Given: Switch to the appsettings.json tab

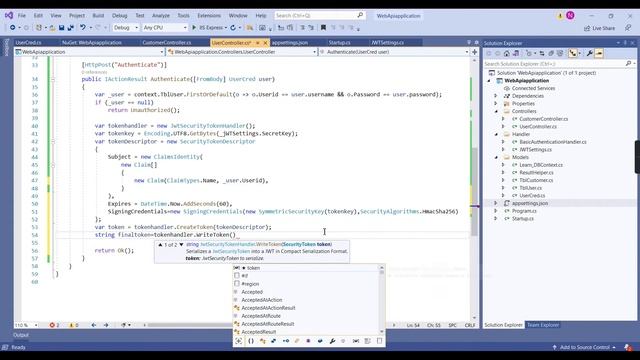Looking at the screenshot, I should [290, 42].
